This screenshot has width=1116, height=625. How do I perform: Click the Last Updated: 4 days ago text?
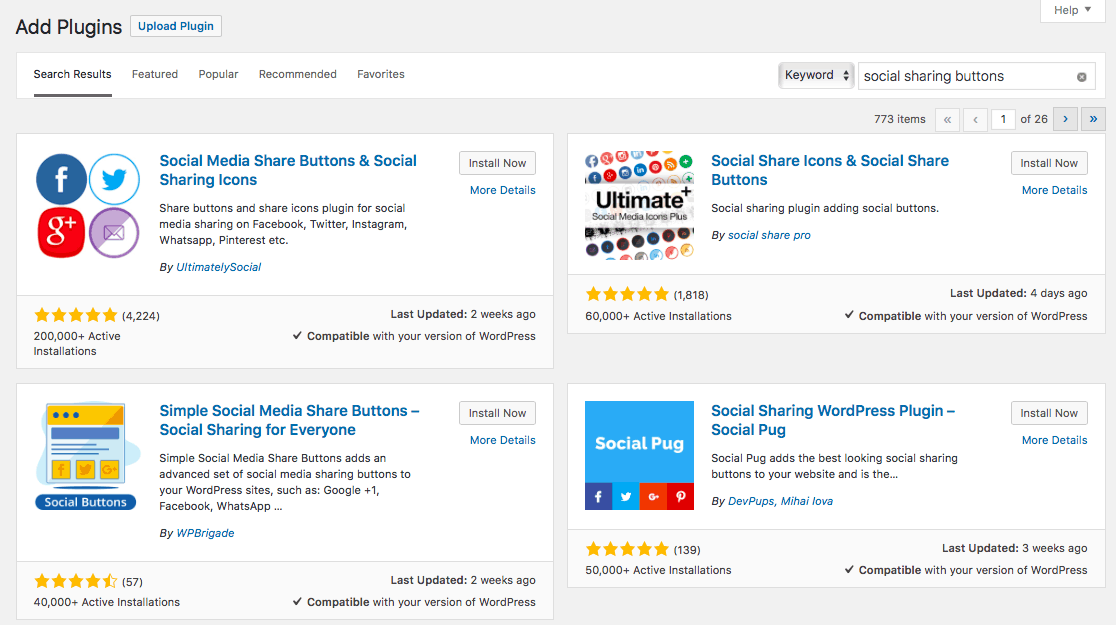[x=1018, y=293]
